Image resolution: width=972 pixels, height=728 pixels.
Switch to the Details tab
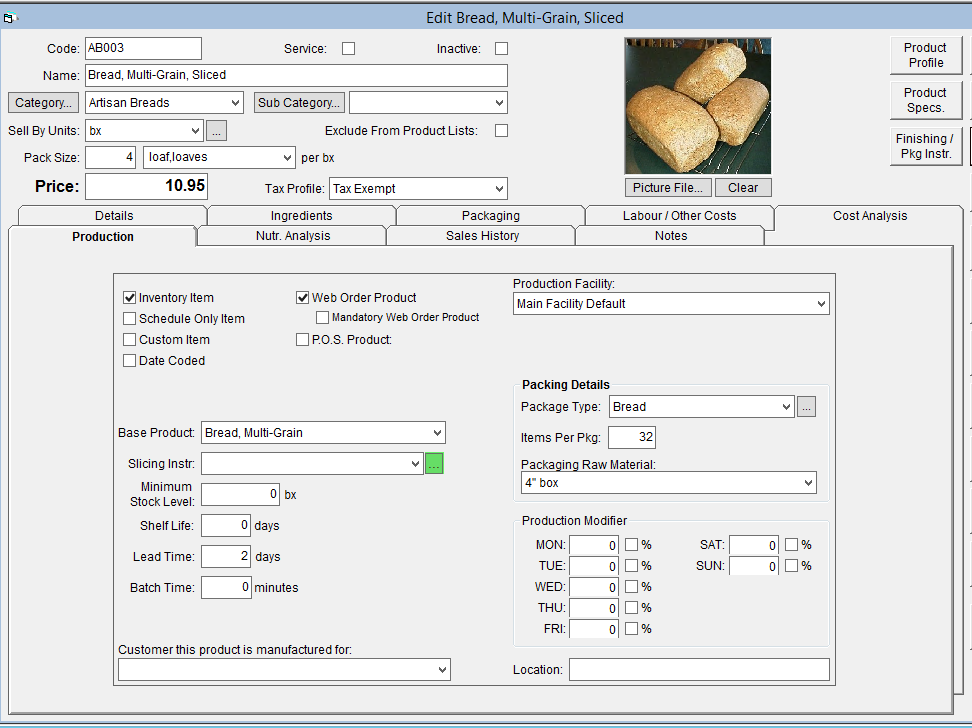click(113, 216)
